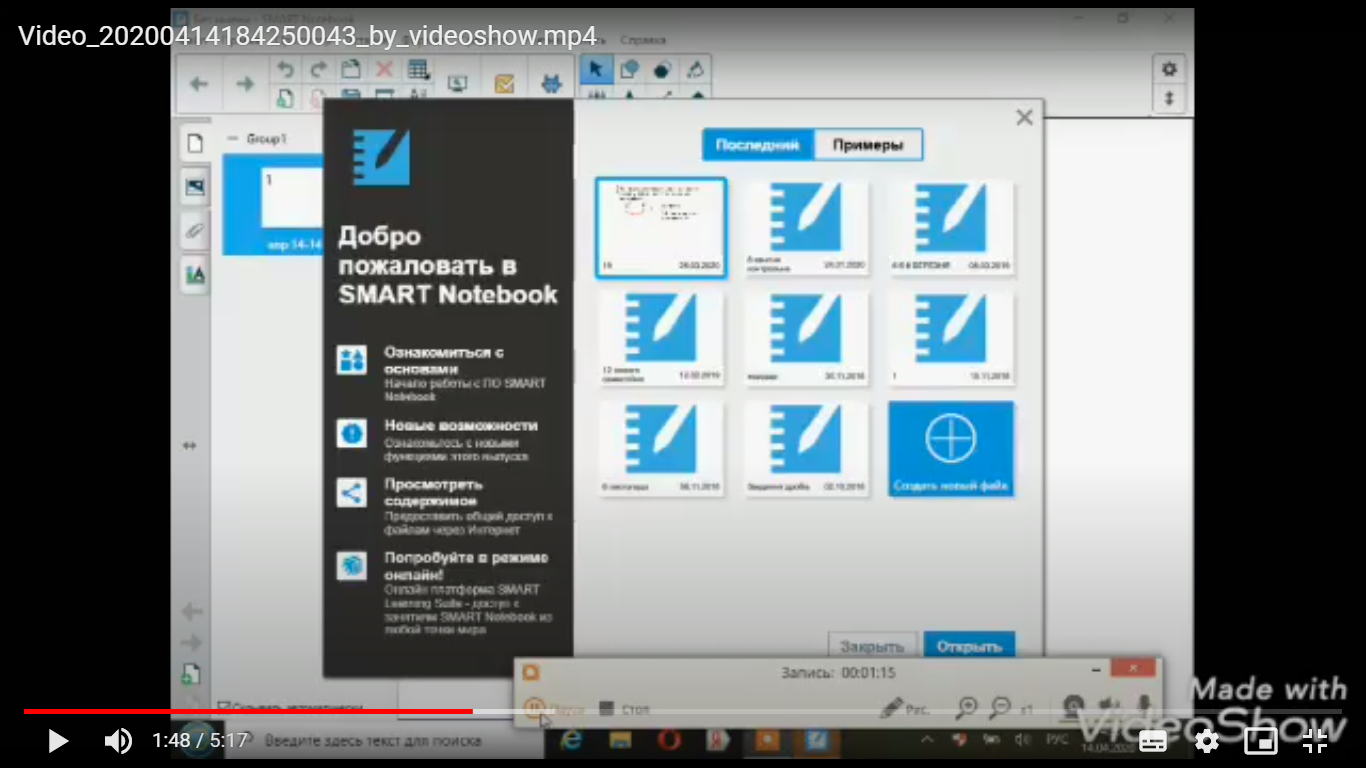Click the Windows taskbar search box
The image size is (1366, 768).
click(x=375, y=741)
